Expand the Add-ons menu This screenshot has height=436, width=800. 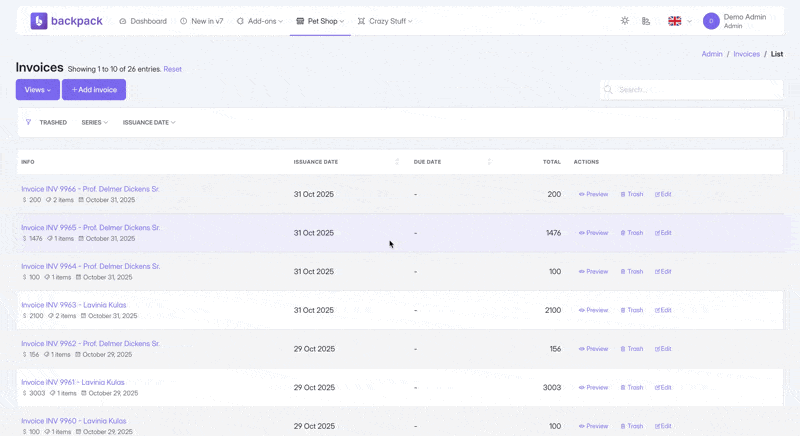click(260, 21)
